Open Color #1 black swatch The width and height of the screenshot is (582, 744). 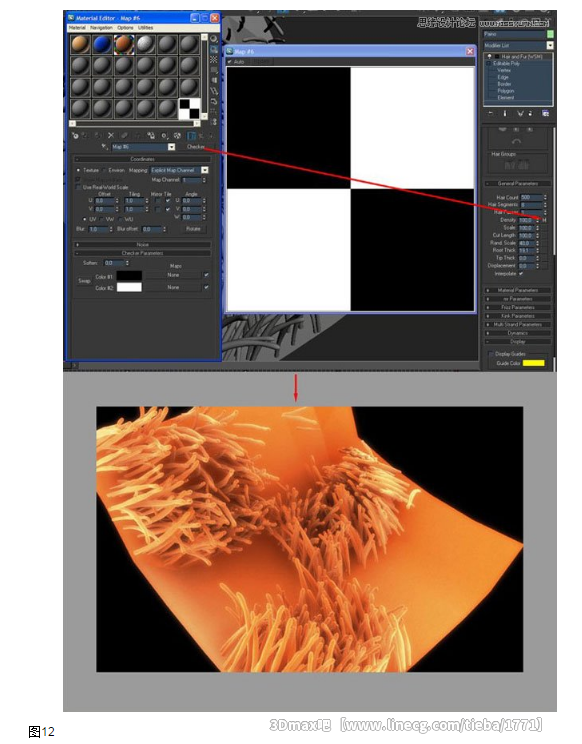tap(129, 275)
